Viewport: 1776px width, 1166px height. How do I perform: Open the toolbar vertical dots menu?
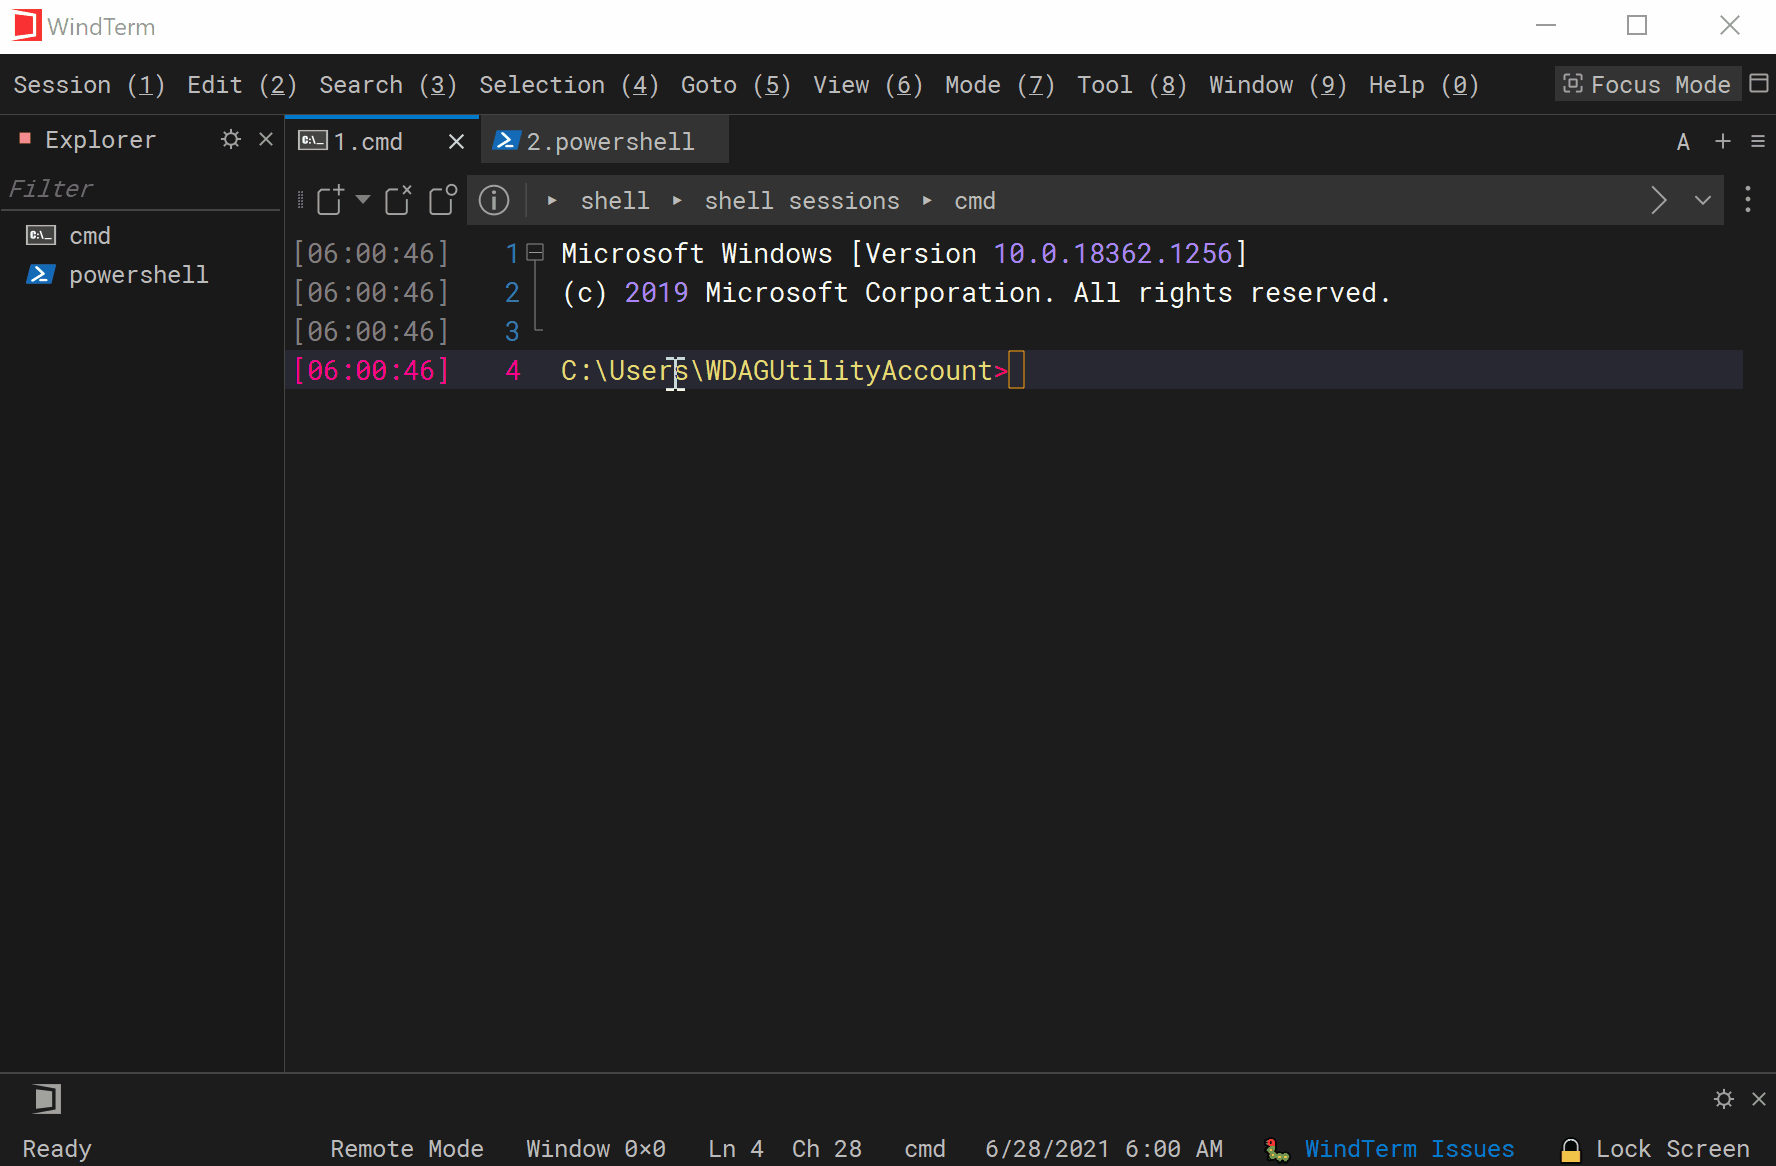(1748, 199)
